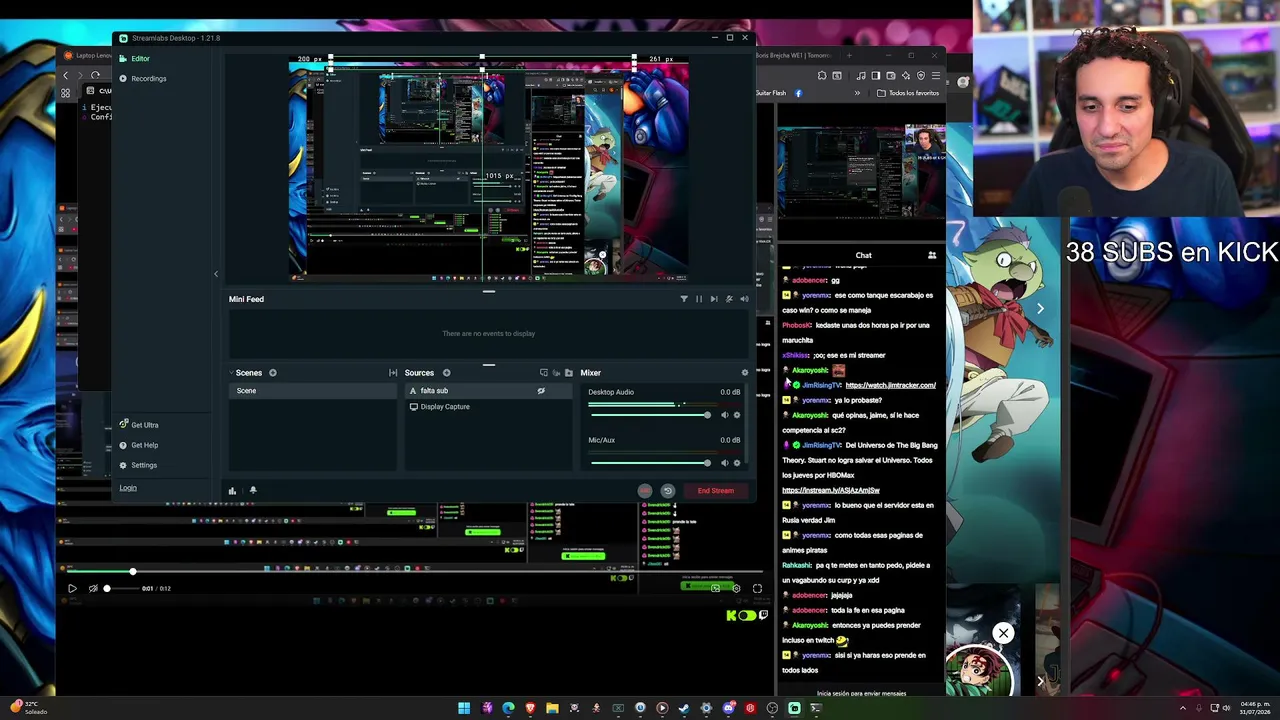This screenshot has width=1280, height=720.
Task: Open Get Help in the sidebar
Action: (138, 445)
